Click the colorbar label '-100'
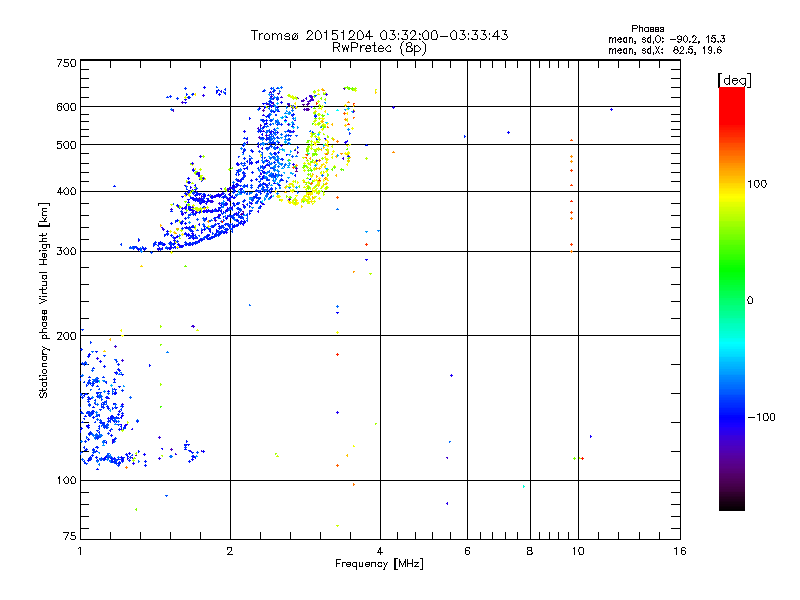The width and height of the screenshot is (800, 600). click(x=761, y=417)
